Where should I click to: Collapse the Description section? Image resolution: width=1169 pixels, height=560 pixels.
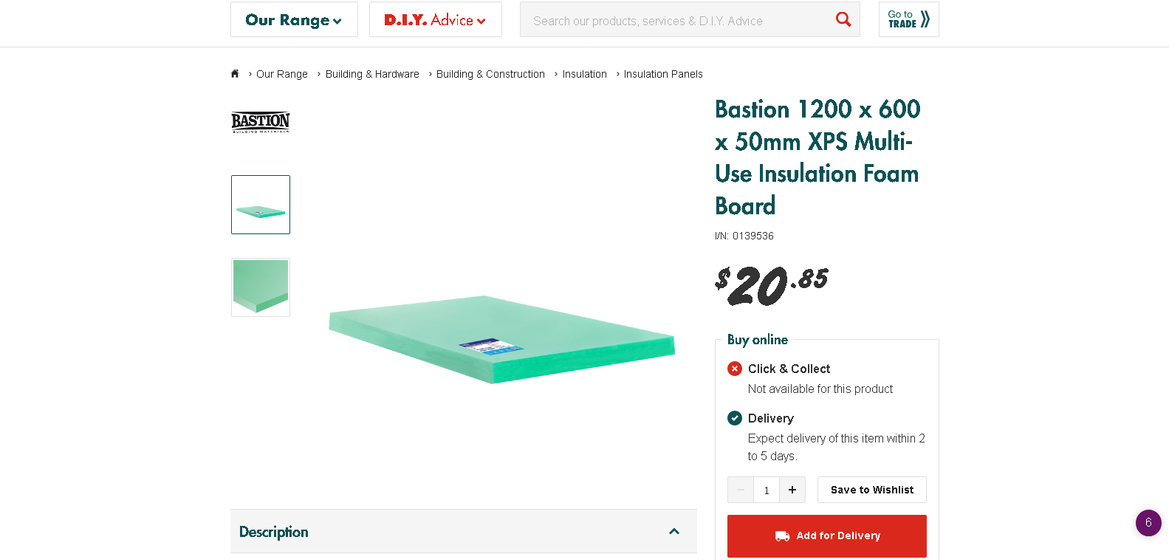point(674,532)
